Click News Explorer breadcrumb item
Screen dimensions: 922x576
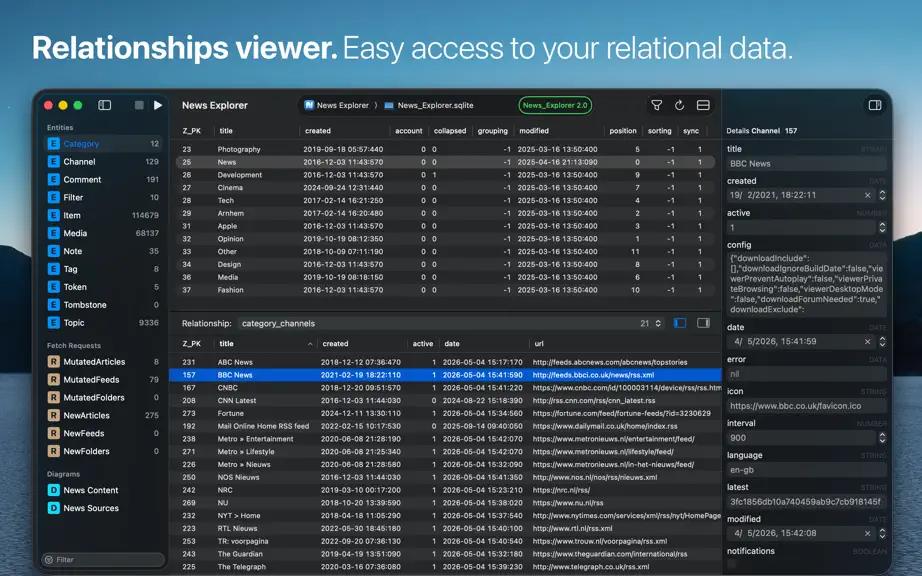click(x=336, y=105)
